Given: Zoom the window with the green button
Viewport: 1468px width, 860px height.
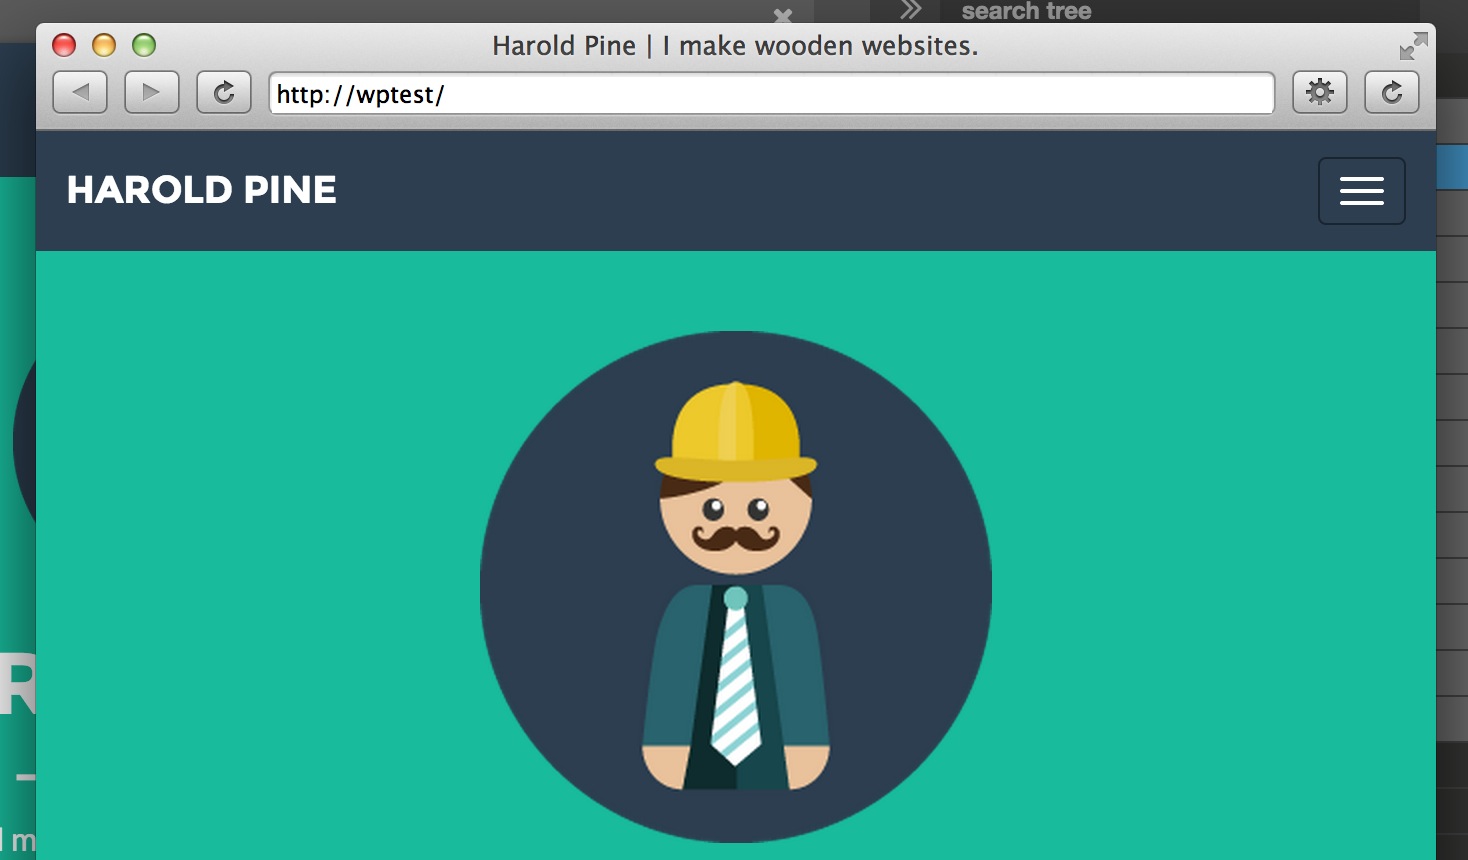Looking at the screenshot, I should (x=144, y=45).
